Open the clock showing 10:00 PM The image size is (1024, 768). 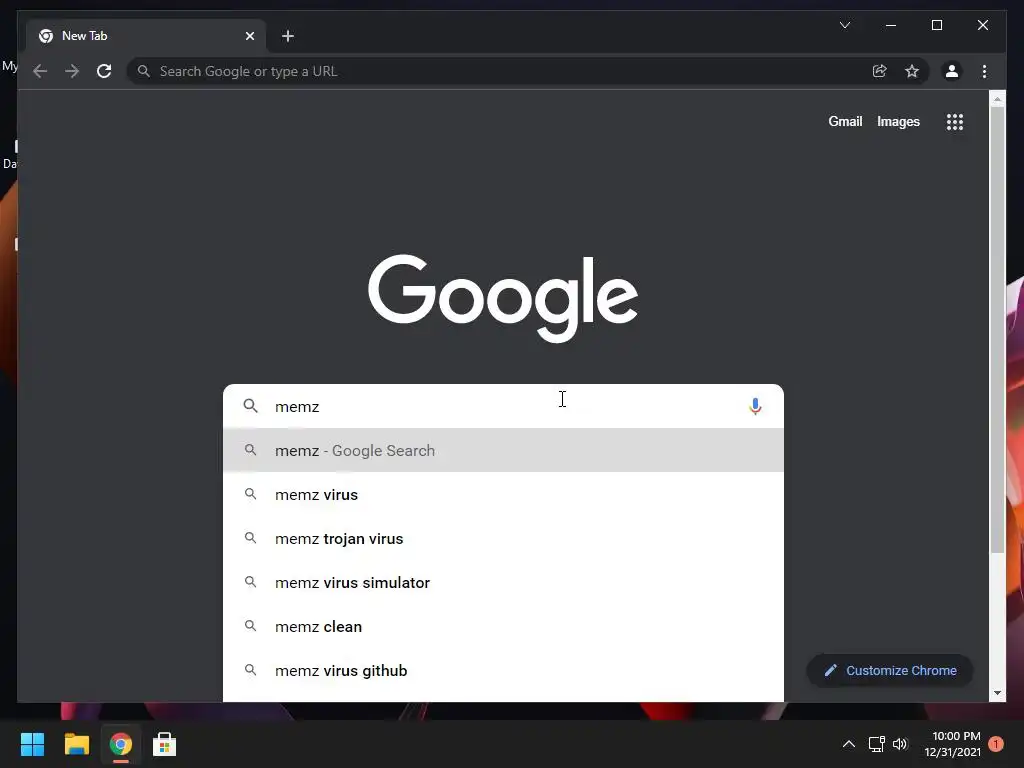952,744
